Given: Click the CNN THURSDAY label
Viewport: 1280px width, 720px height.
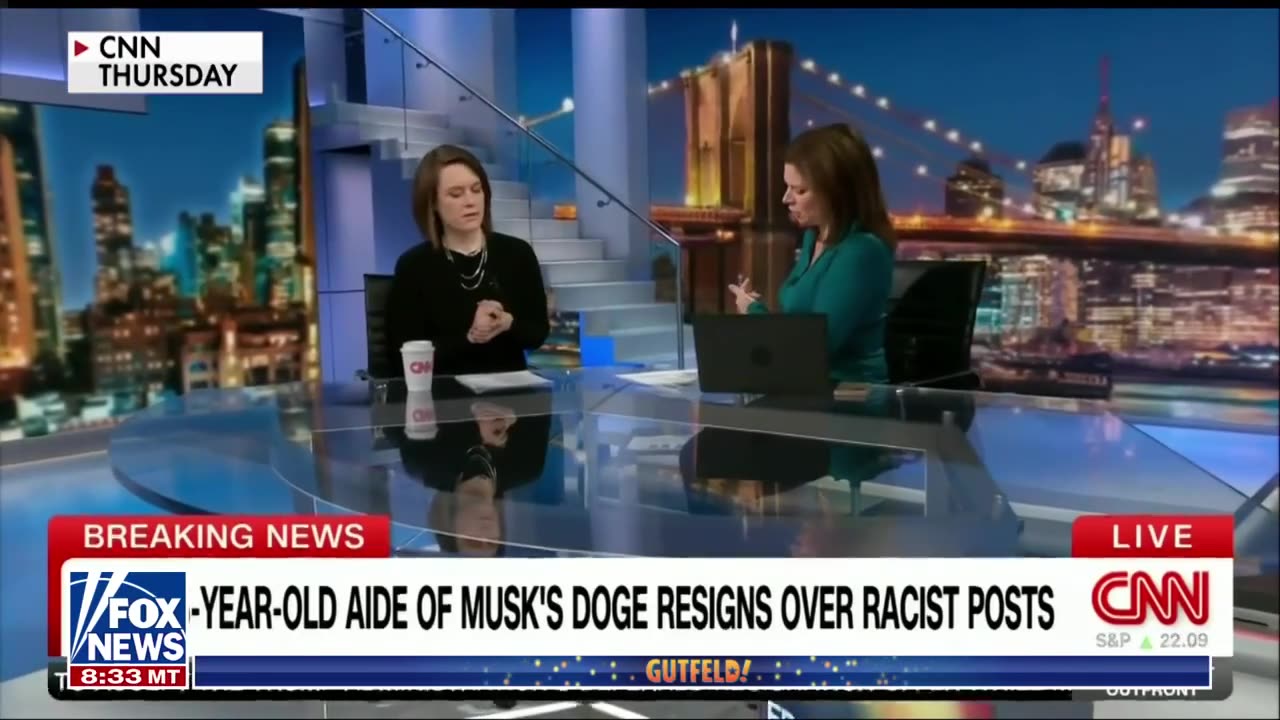Looking at the screenshot, I should click(x=165, y=62).
